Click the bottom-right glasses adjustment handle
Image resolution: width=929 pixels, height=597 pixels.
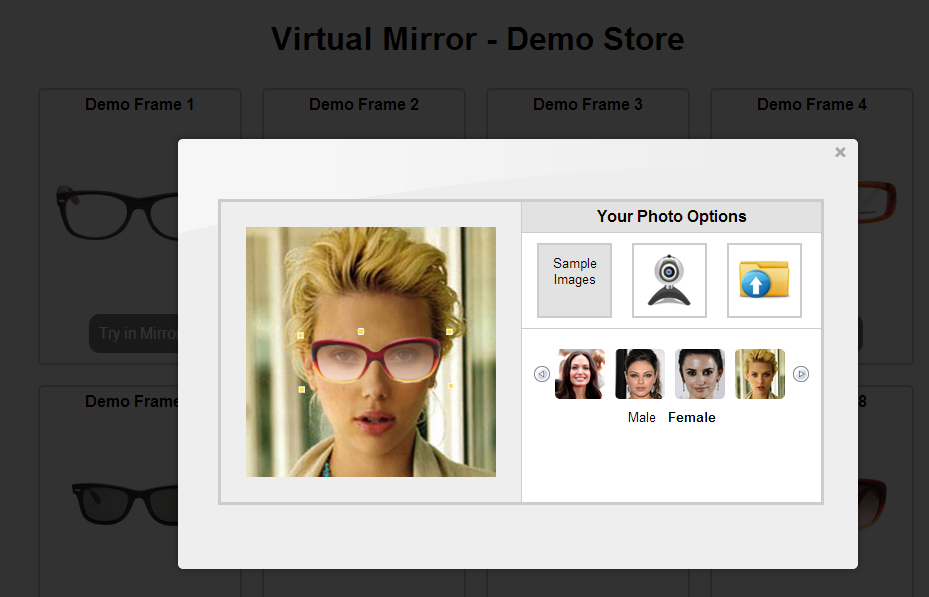coord(451,386)
